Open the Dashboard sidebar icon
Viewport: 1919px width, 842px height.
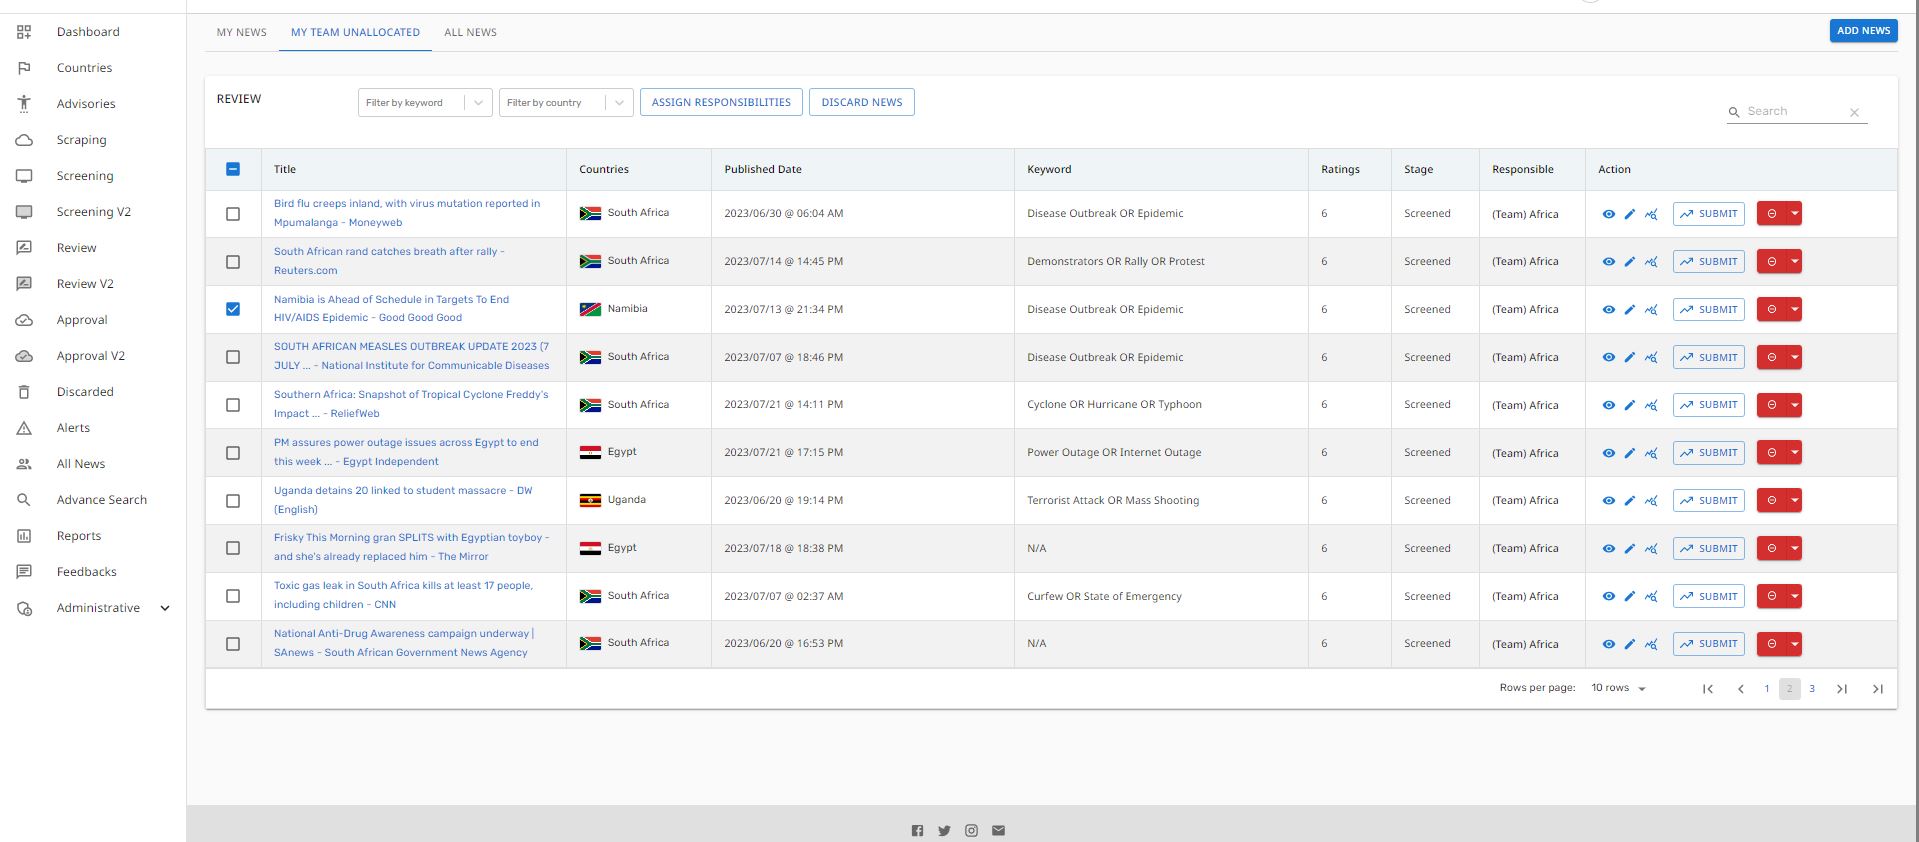[24, 32]
